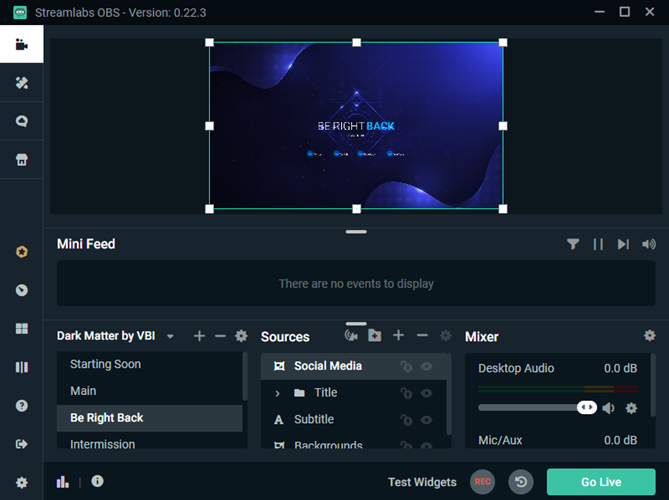Viewport: 669px width, 500px height.
Task: Add a source folder icon
Action: (x=375, y=335)
